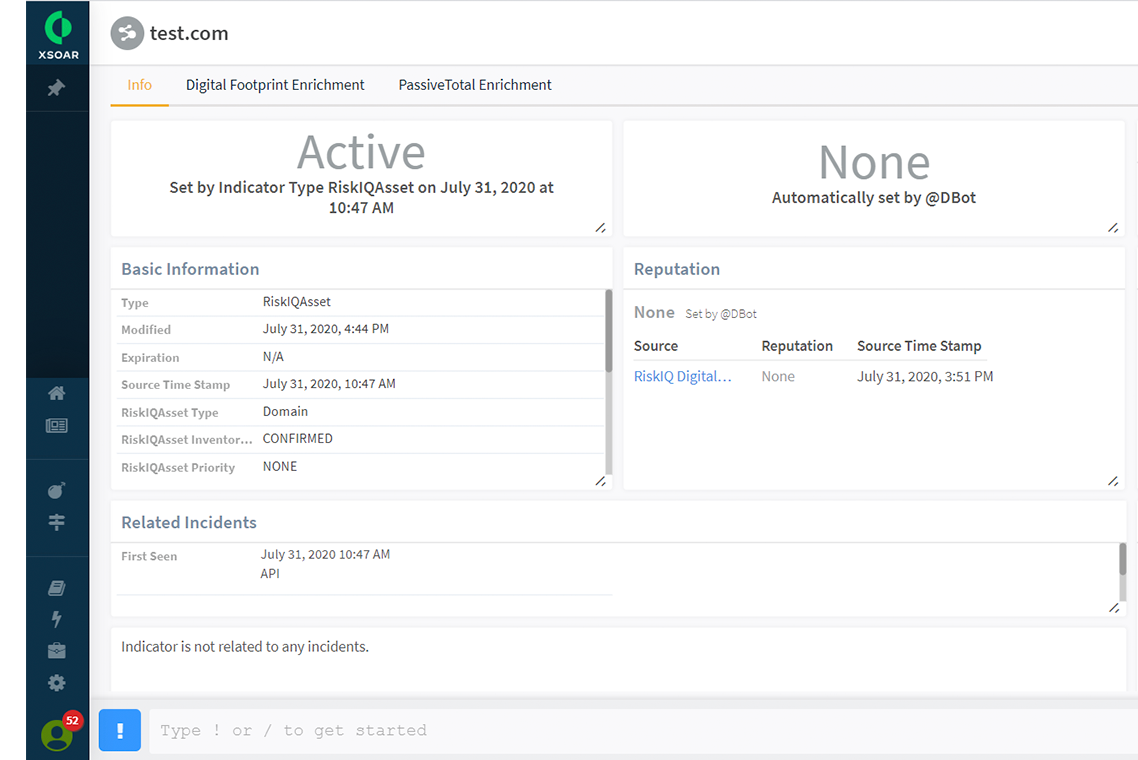This screenshot has height=760, width=1138.
Task: Open the Jobs briefcase icon
Action: [x=57, y=650]
